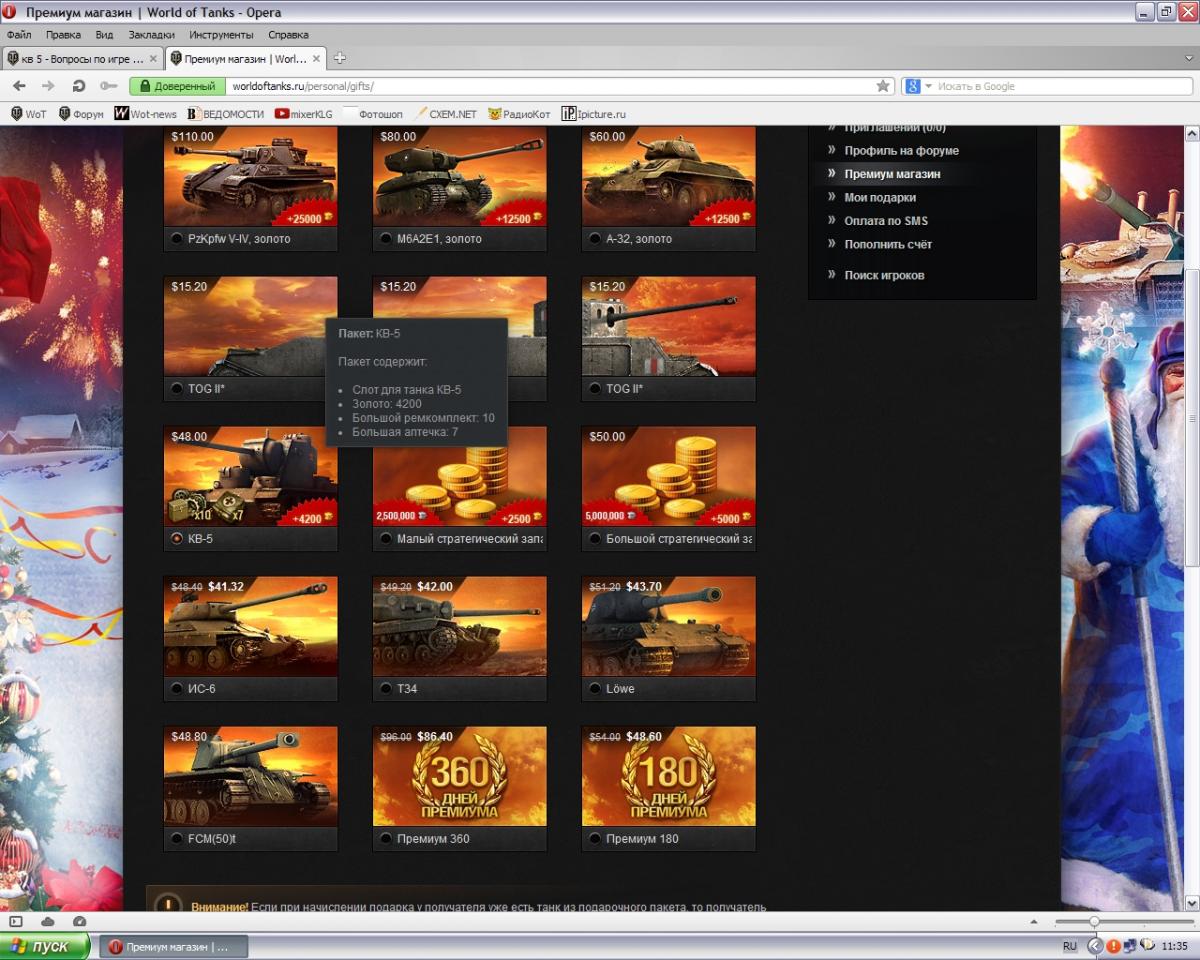Select the Т34 radio button
Viewport: 1200px width, 960px height.
click(387, 689)
